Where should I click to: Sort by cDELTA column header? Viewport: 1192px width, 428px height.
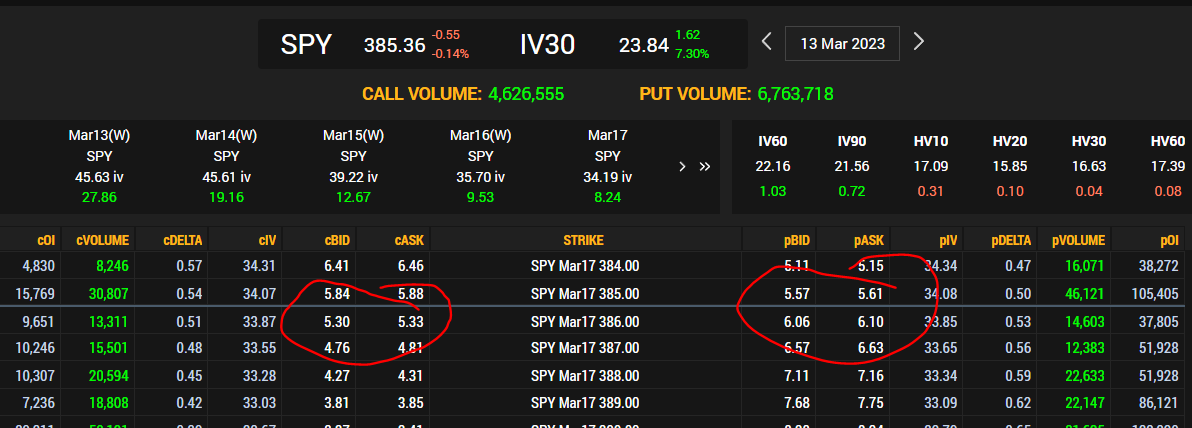click(x=182, y=240)
